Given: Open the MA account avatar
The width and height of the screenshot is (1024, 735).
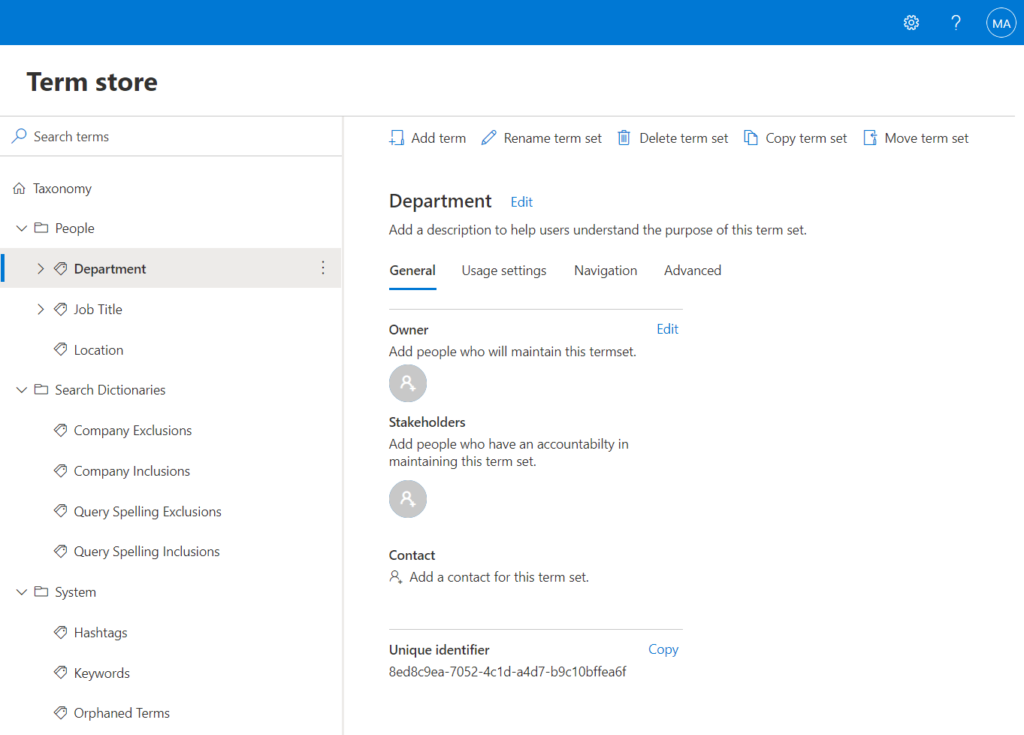Looking at the screenshot, I should pyautogui.click(x=1000, y=23).
